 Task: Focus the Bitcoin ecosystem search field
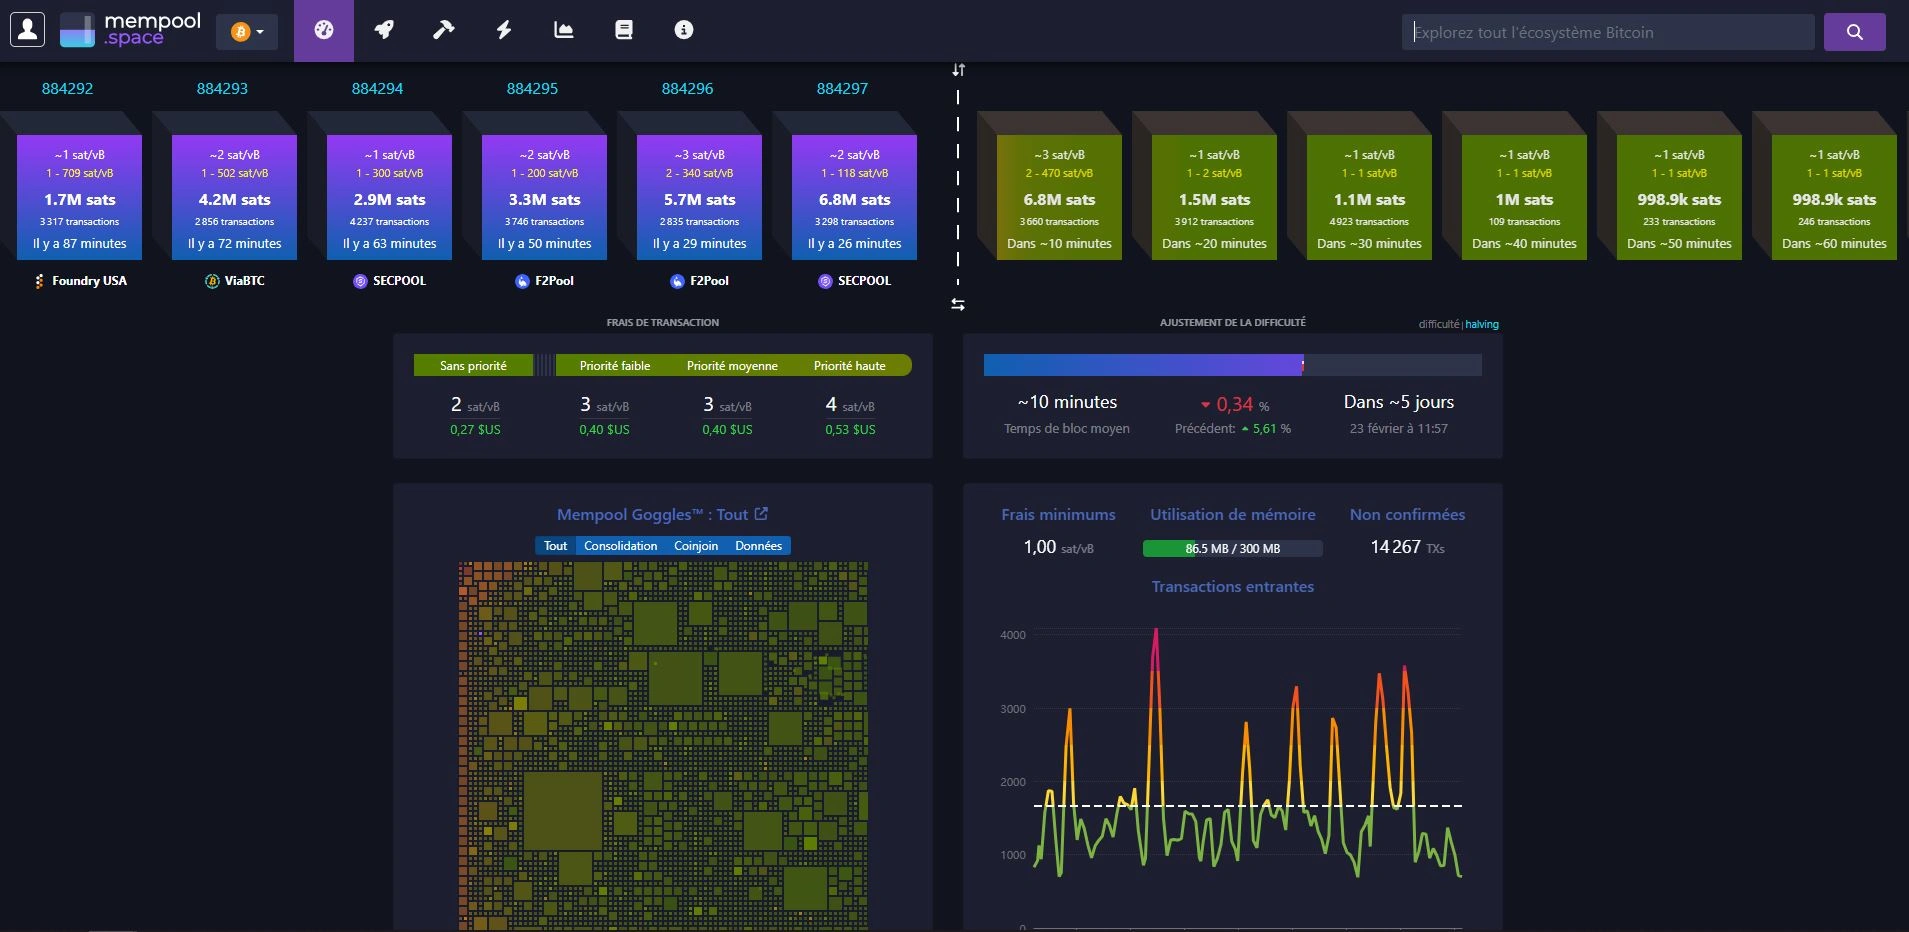click(x=1608, y=32)
